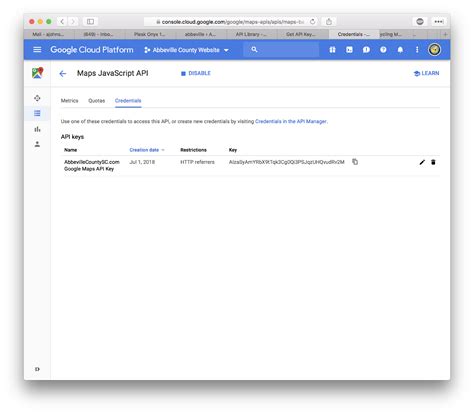
Task: Open the send feedback icon
Action: click(x=366, y=50)
